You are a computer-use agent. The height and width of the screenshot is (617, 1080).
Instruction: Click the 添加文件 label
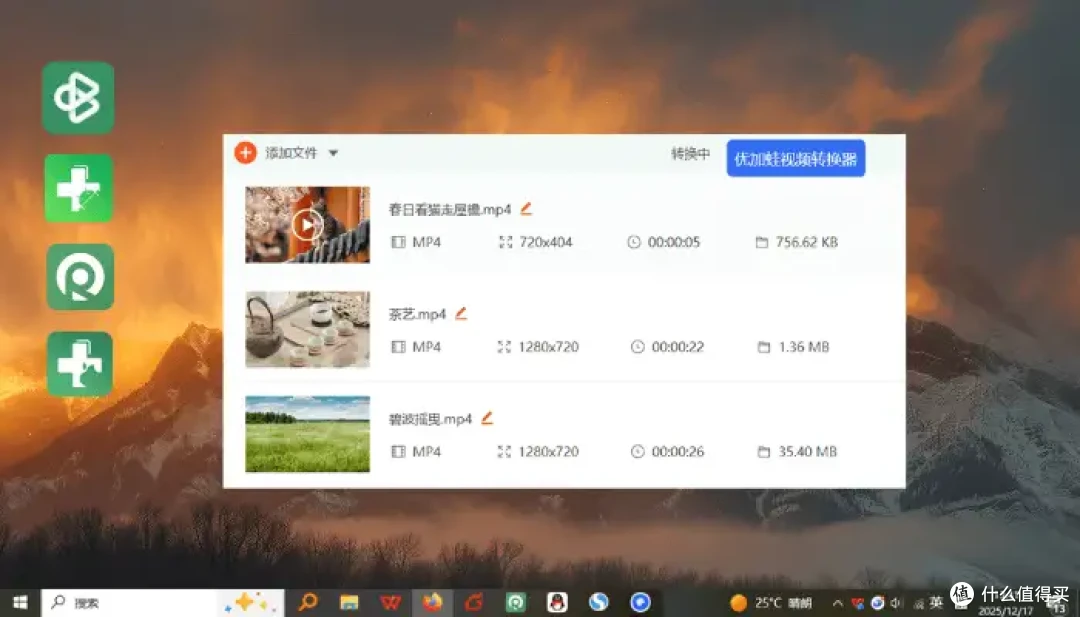point(291,153)
